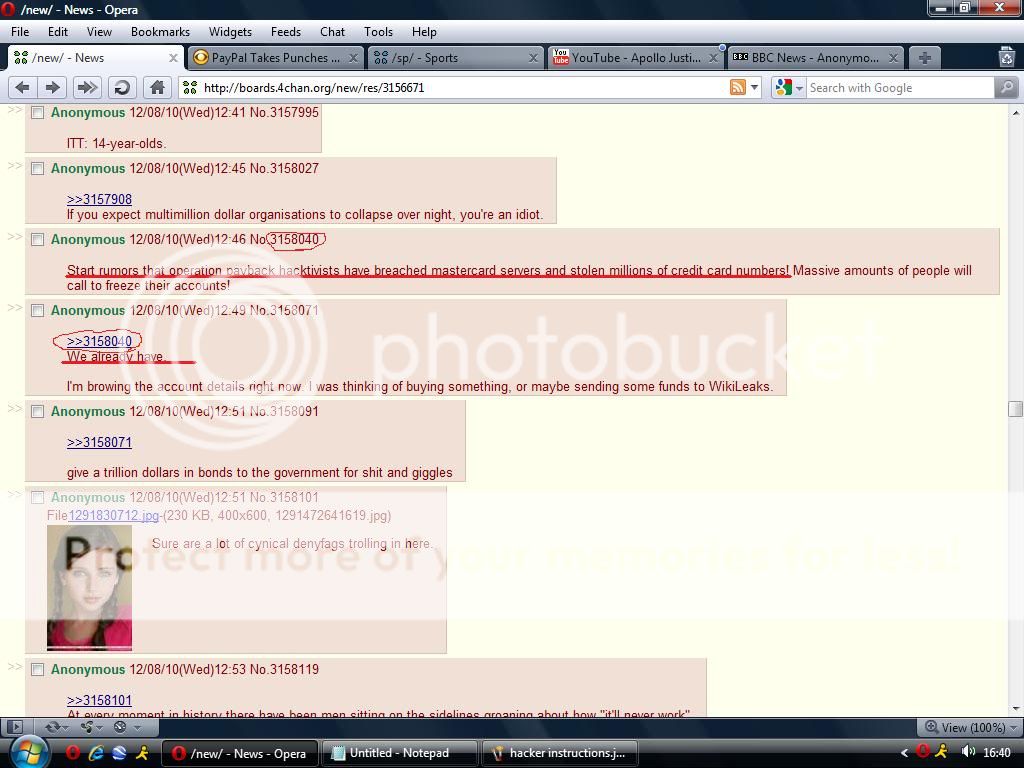Open the Bookmarks menu
1024x768 pixels.
pos(160,32)
